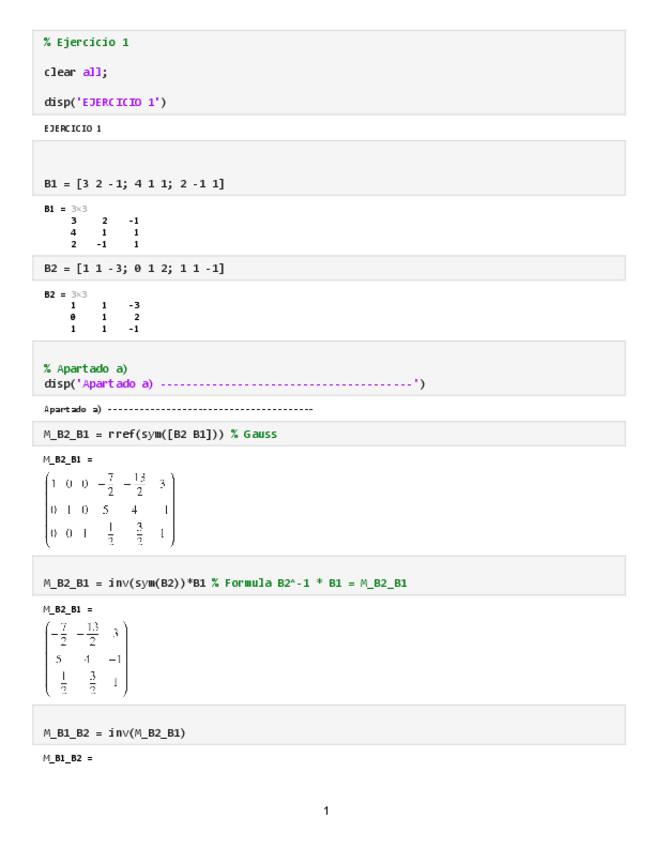
Task: Click the B1 matrix definition code line
Action: [x=134, y=184]
